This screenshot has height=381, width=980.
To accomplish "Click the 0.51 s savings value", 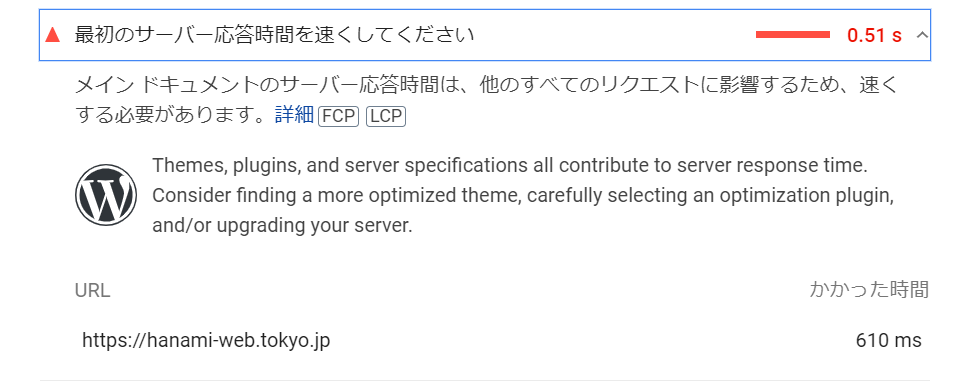I will [x=874, y=36].
